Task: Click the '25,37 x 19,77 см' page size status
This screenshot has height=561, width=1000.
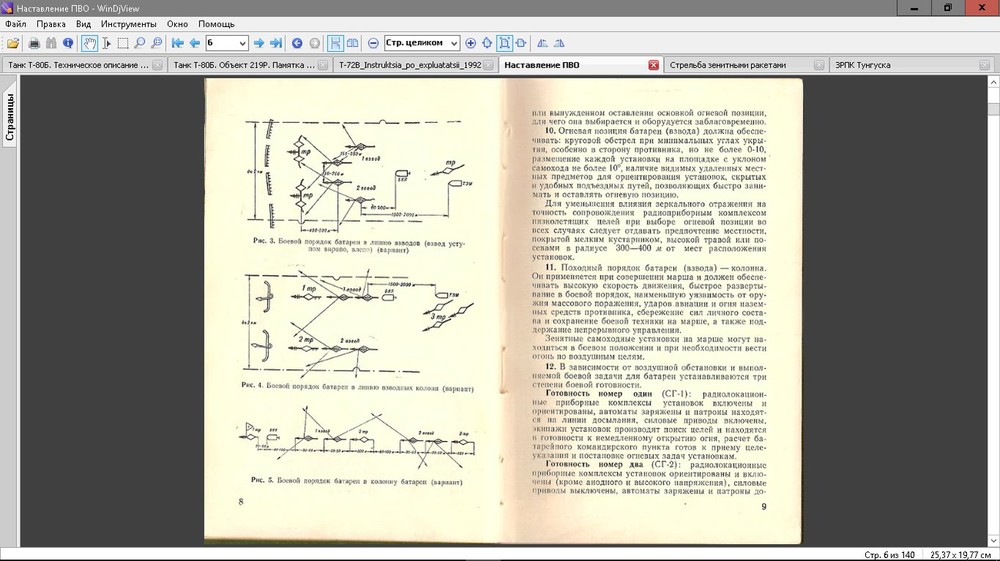Action: click(x=960, y=555)
